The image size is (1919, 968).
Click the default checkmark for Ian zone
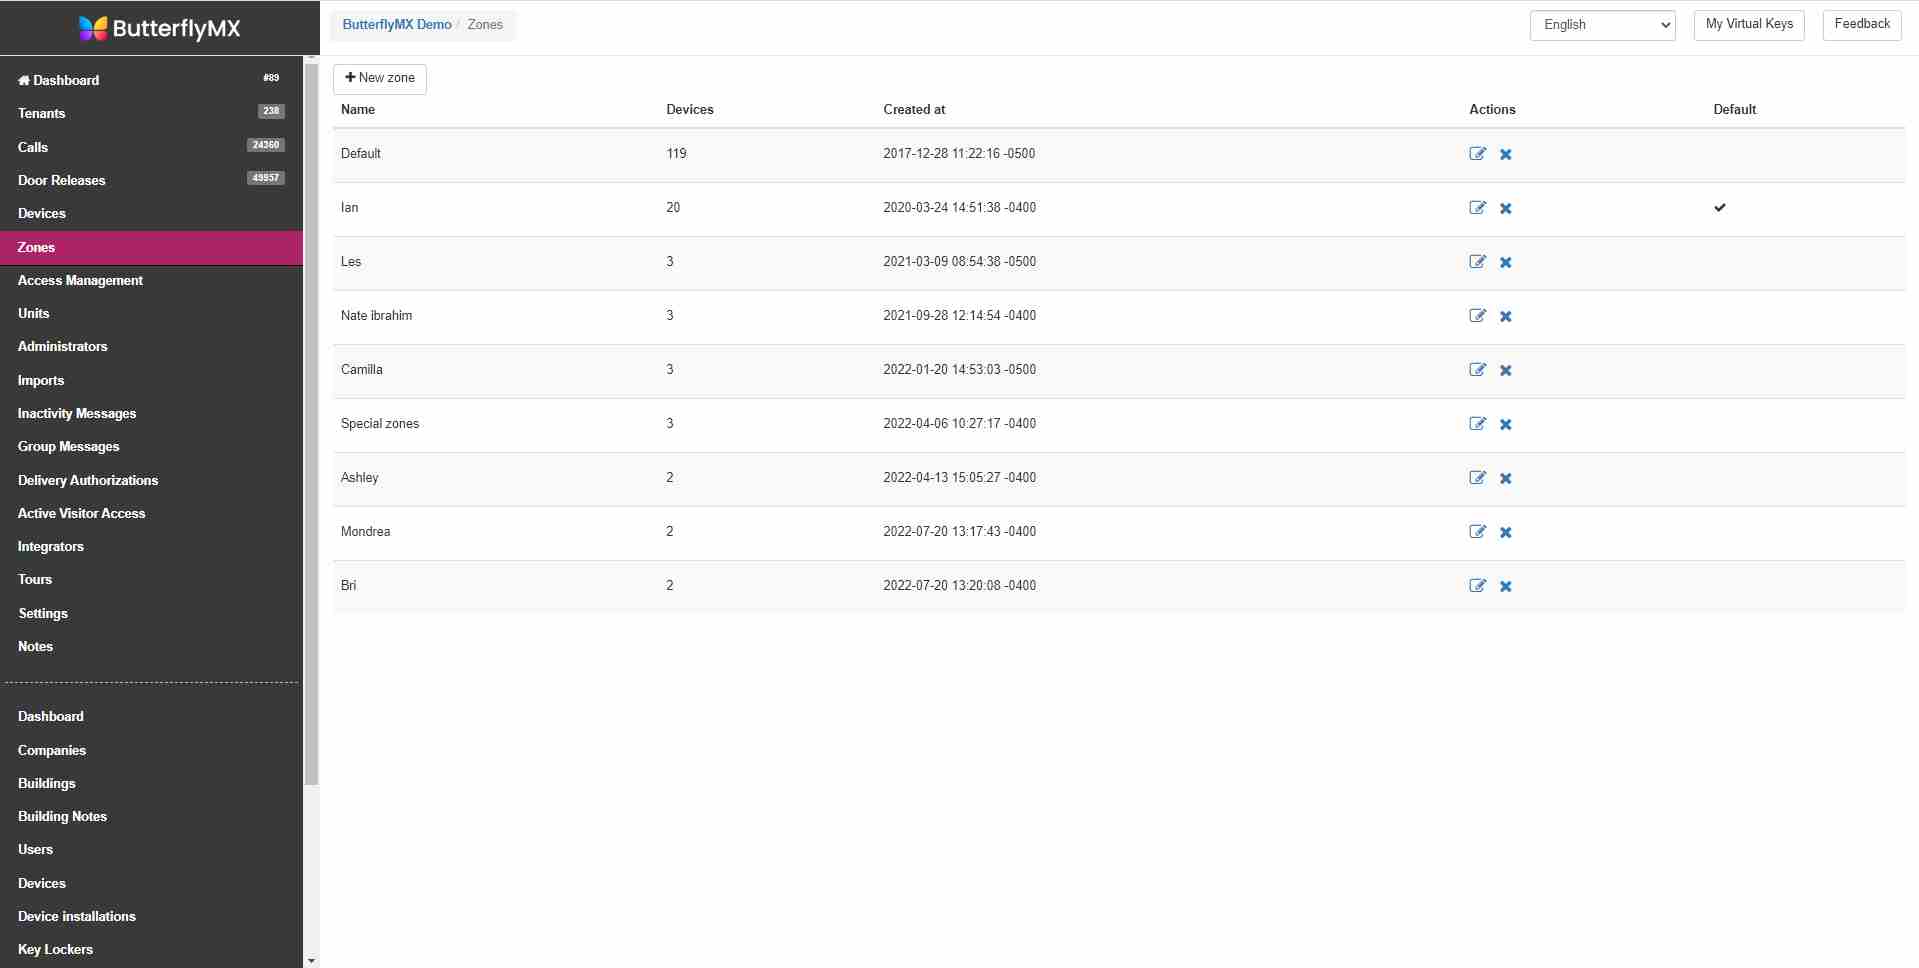(1719, 208)
